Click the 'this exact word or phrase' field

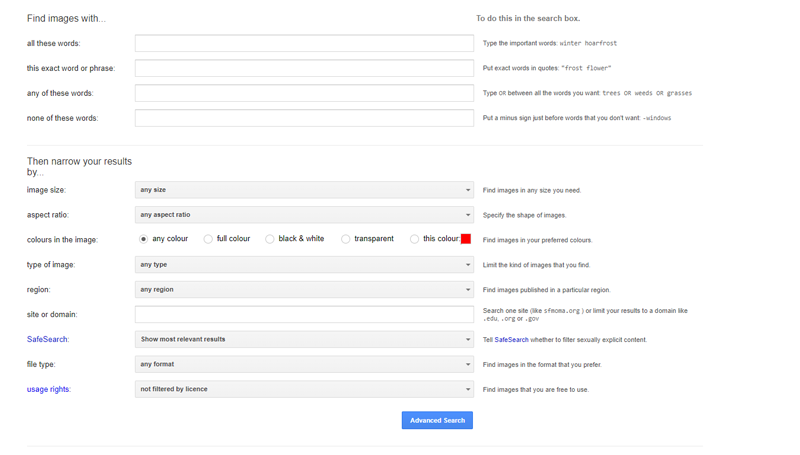click(x=304, y=68)
